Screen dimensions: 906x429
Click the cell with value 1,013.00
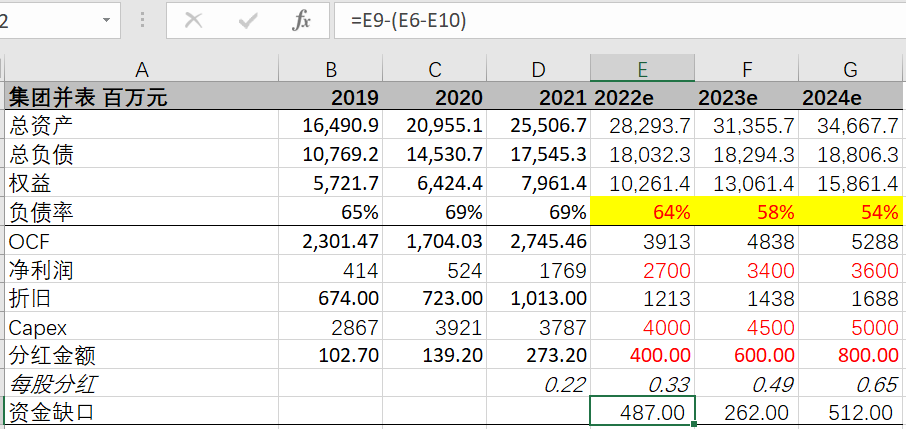click(539, 298)
